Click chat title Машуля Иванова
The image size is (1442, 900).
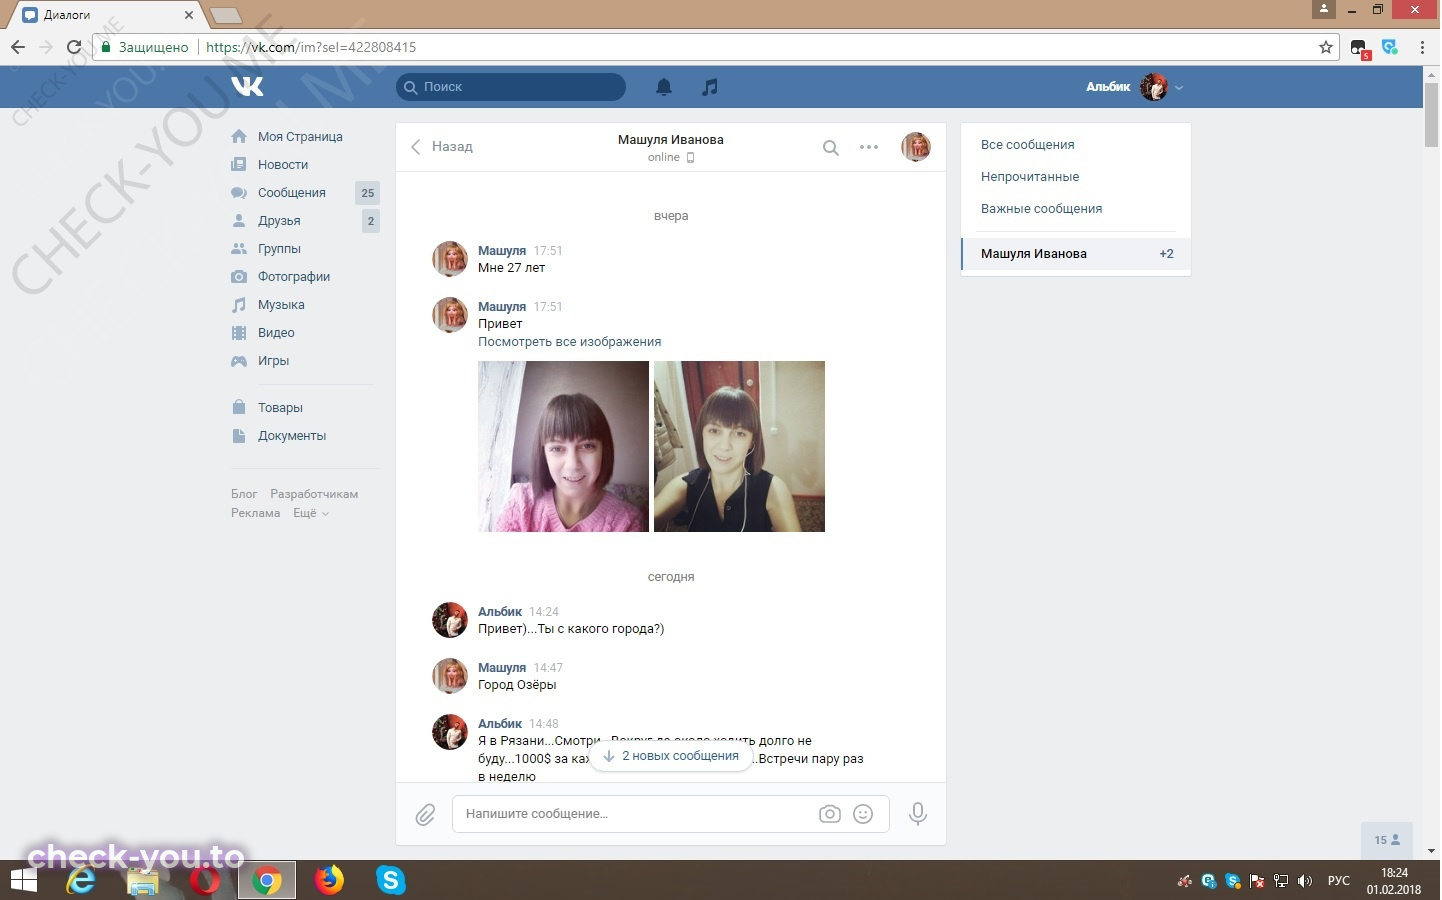(671, 140)
